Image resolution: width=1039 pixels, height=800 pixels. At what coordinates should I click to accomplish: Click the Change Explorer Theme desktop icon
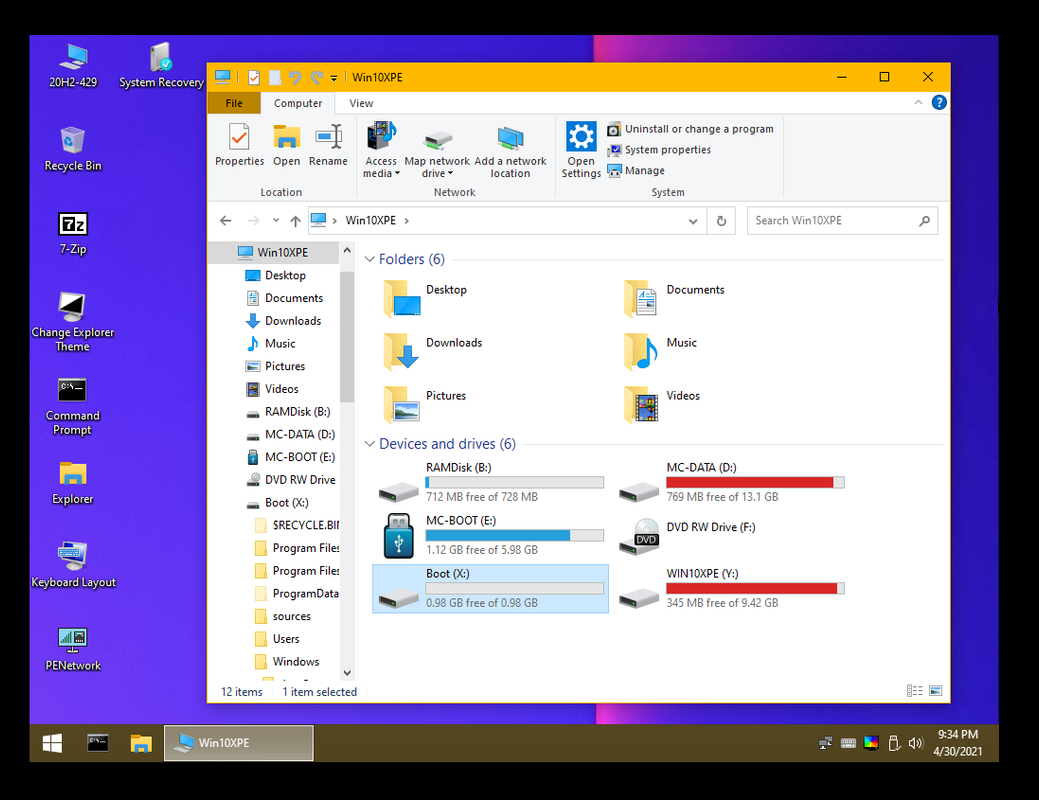(73, 321)
